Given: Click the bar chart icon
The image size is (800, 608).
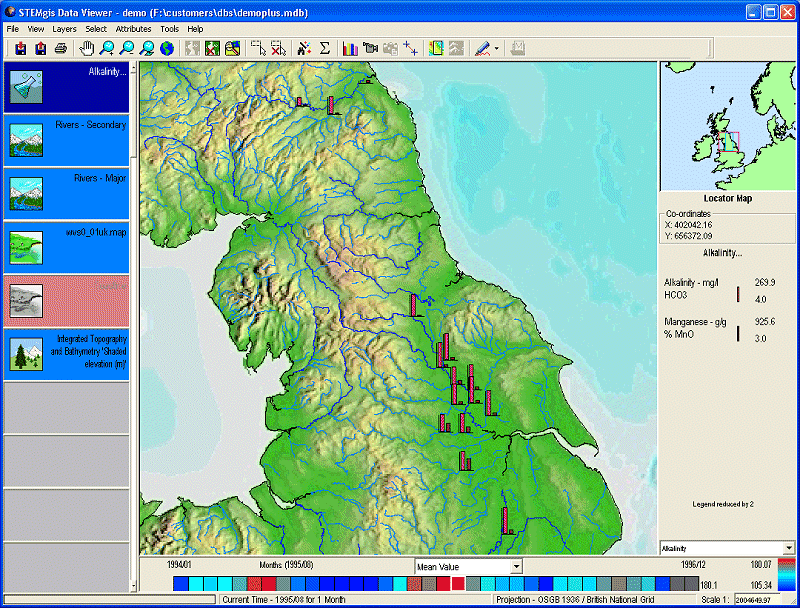Looking at the screenshot, I should (350, 48).
